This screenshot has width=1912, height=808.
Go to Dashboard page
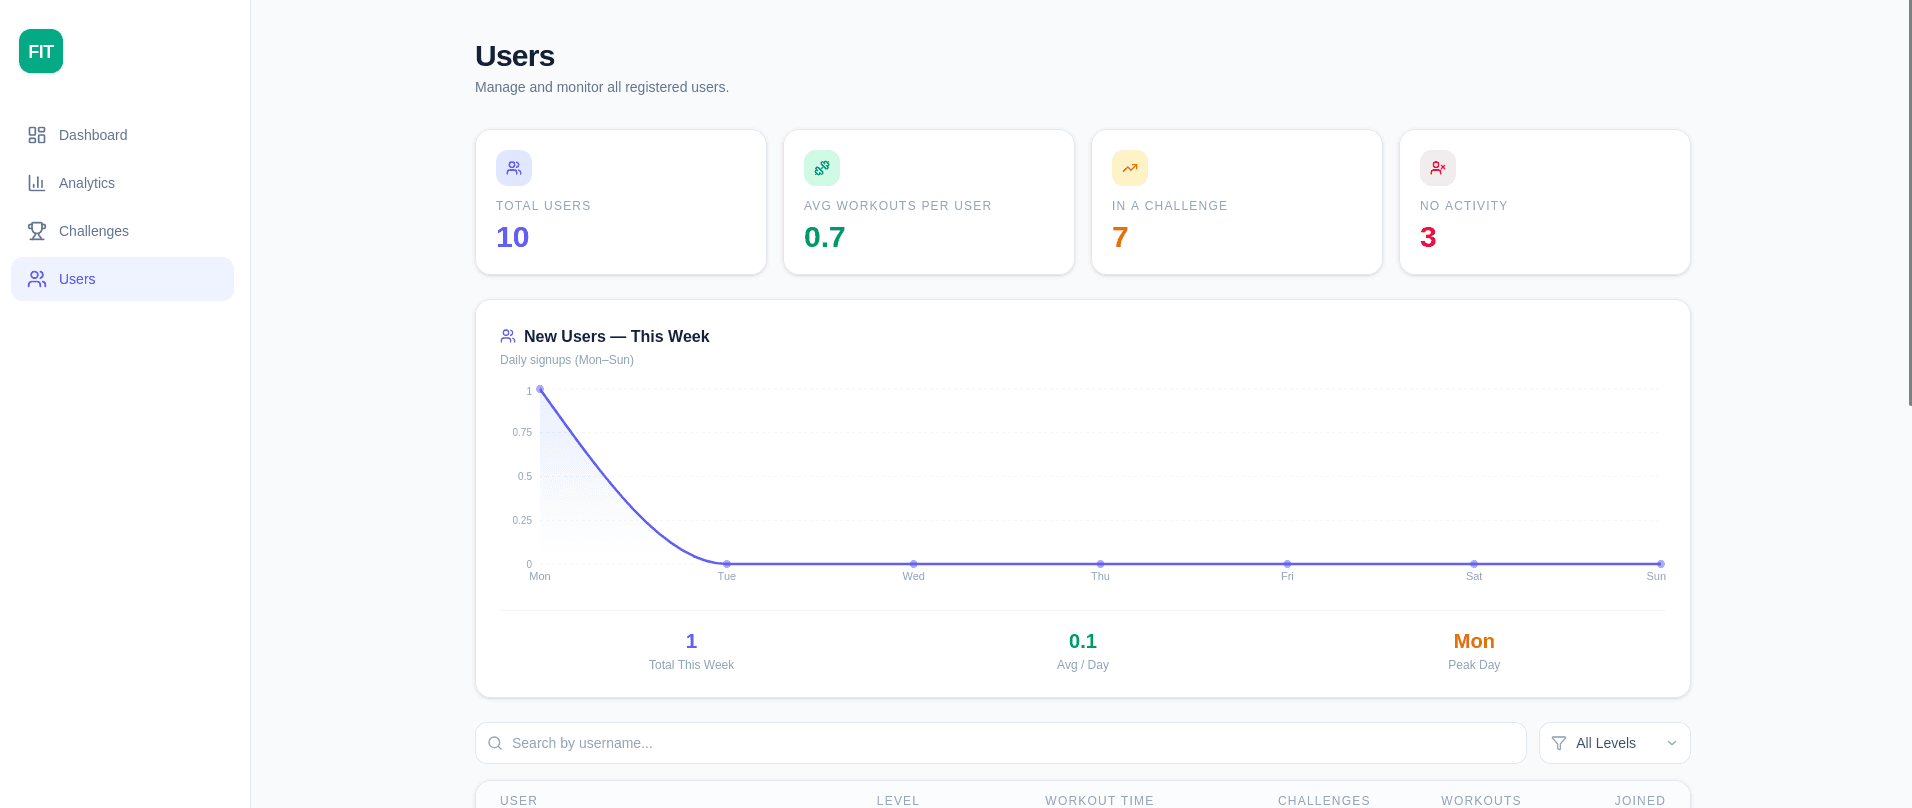pos(122,135)
